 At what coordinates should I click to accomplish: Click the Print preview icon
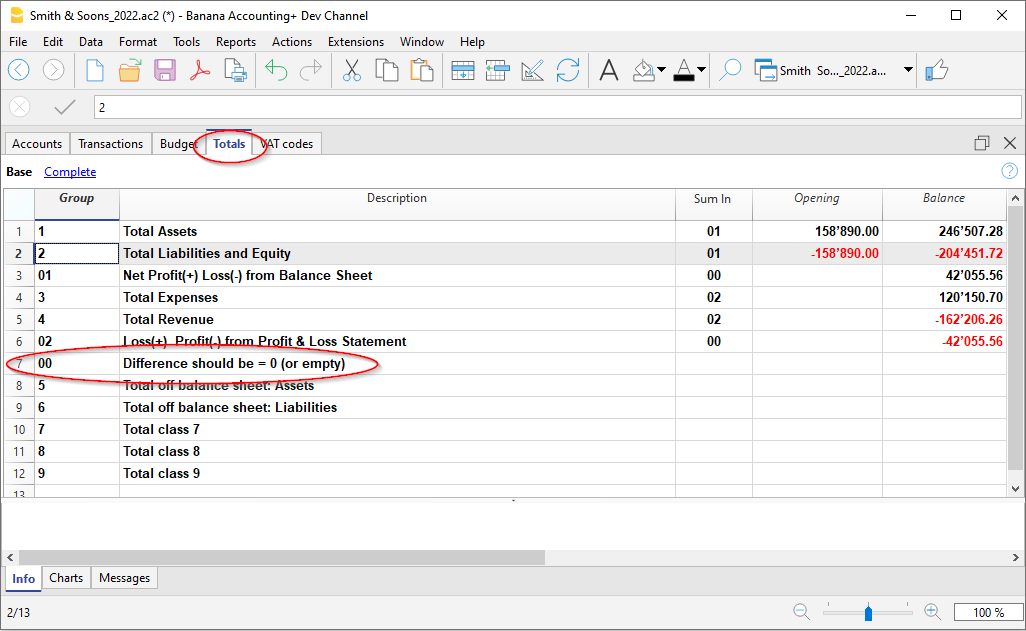point(235,70)
